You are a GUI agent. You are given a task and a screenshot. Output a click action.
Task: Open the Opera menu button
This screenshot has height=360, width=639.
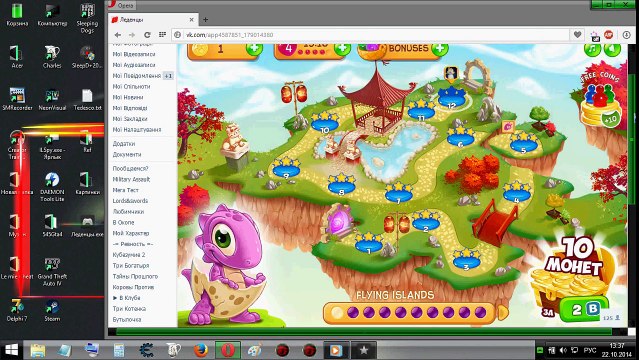pos(122,6)
